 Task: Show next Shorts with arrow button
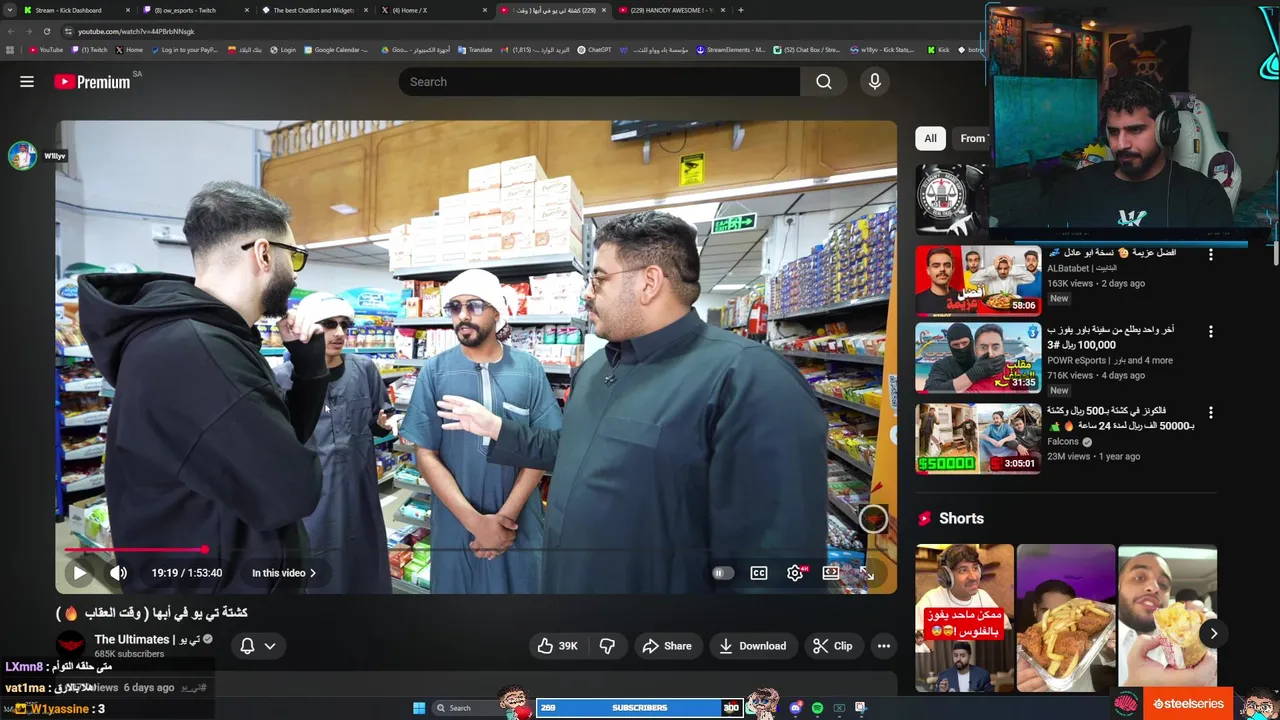tap(1213, 633)
